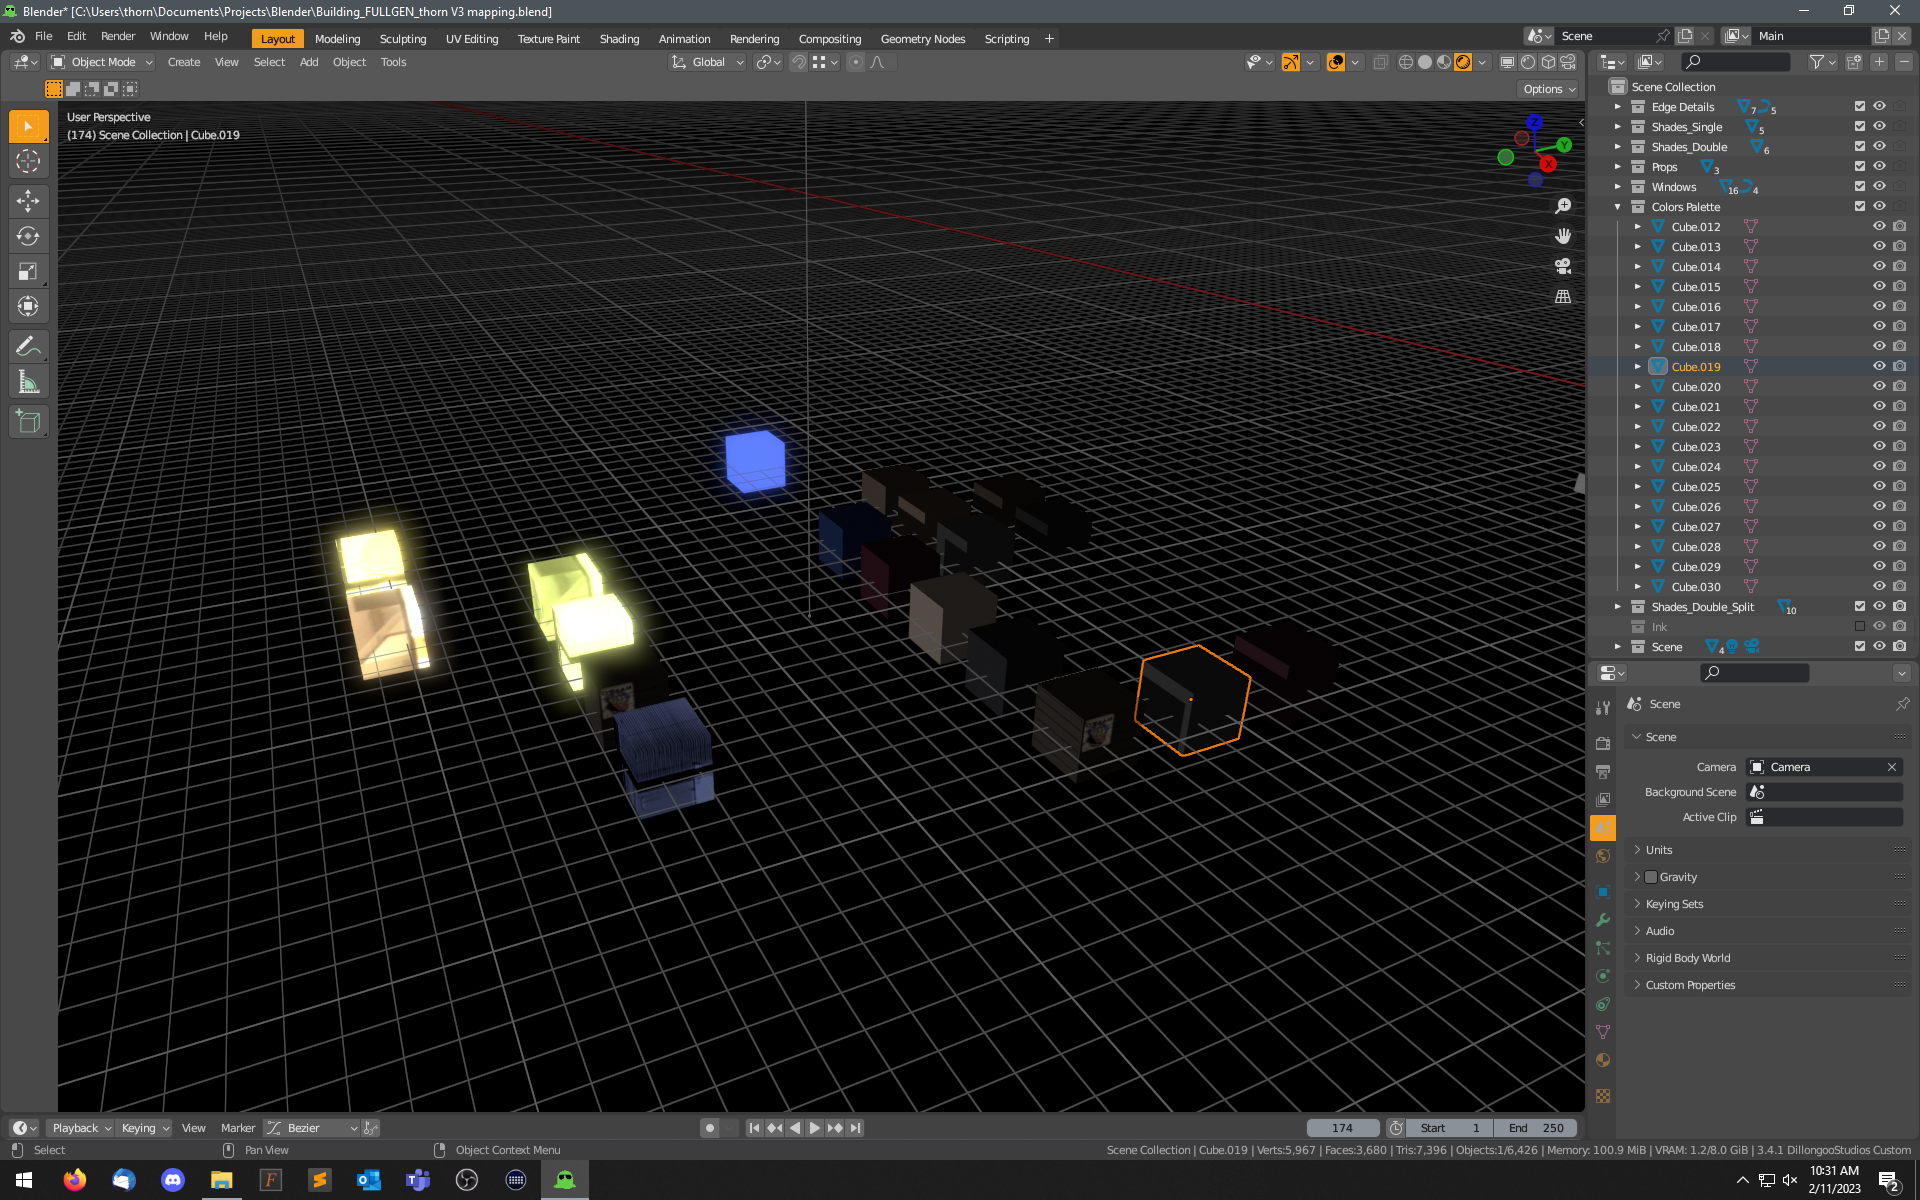Image resolution: width=1920 pixels, height=1200 pixels.
Task: Open the Playback popover
Action: (81, 1128)
